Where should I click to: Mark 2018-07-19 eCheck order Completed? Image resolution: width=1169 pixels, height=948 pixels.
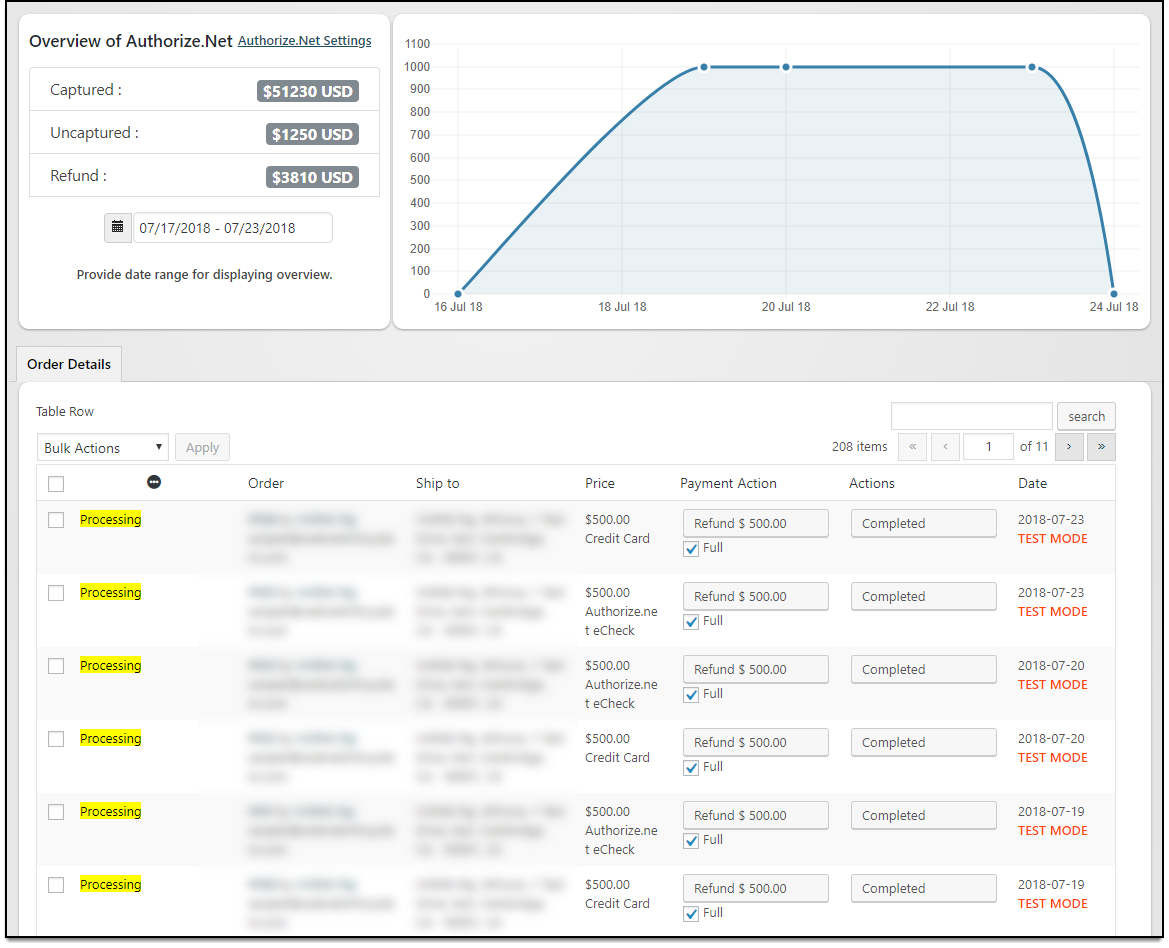[924, 815]
